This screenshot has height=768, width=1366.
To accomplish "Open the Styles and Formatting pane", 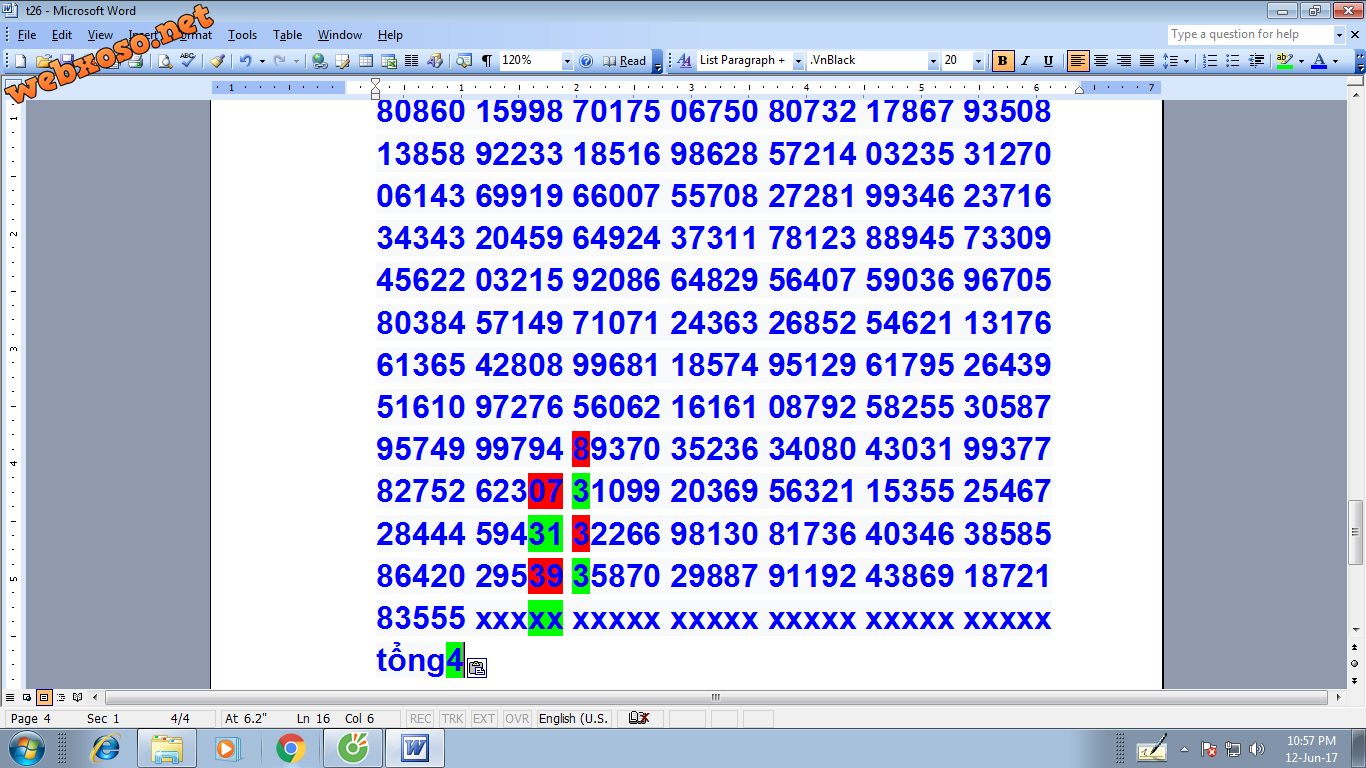I will (685, 61).
